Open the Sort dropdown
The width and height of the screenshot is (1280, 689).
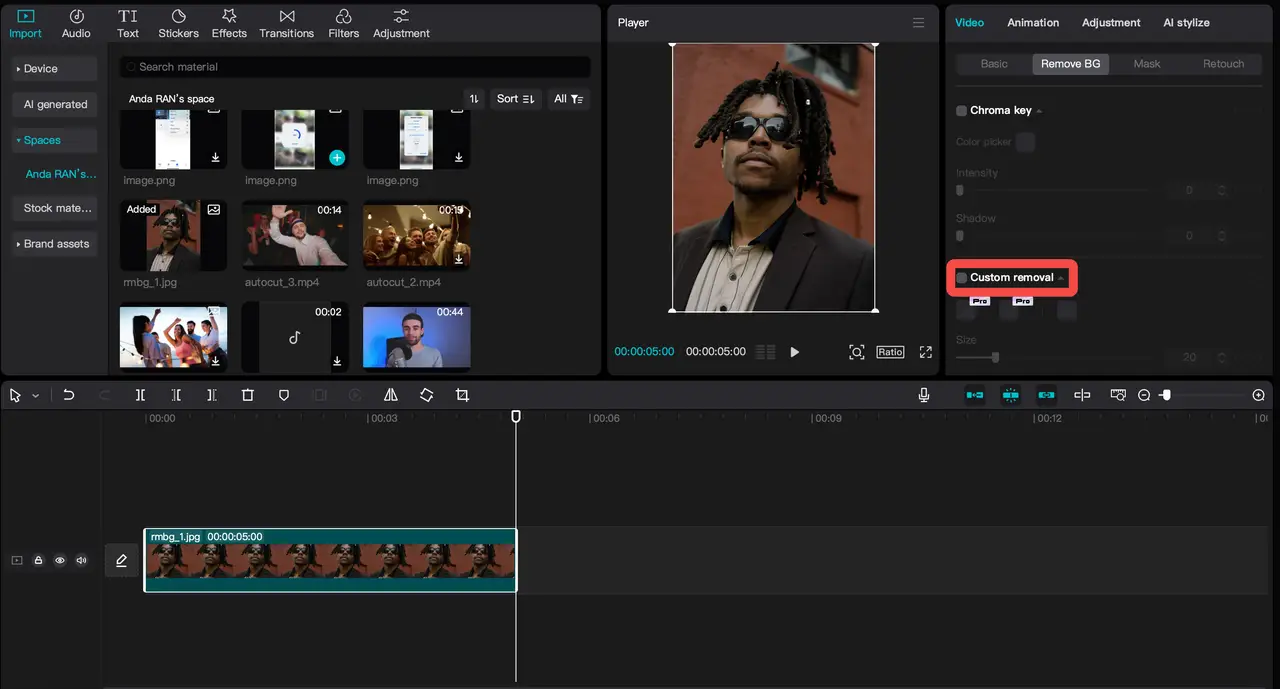(516, 99)
